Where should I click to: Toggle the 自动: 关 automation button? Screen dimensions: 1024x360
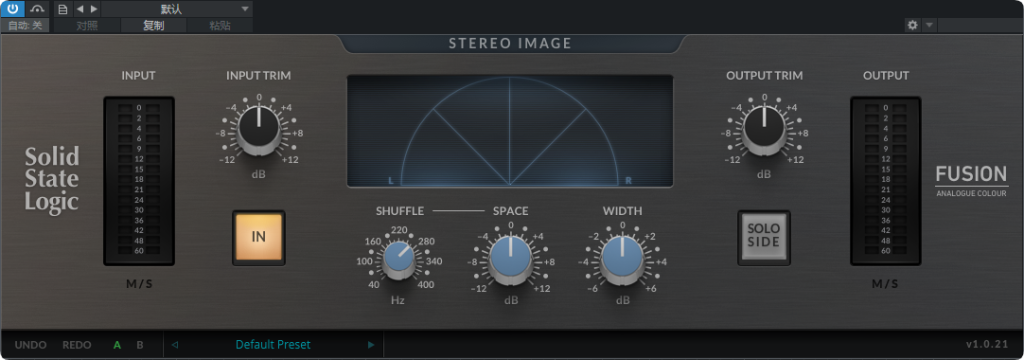click(x=25, y=25)
